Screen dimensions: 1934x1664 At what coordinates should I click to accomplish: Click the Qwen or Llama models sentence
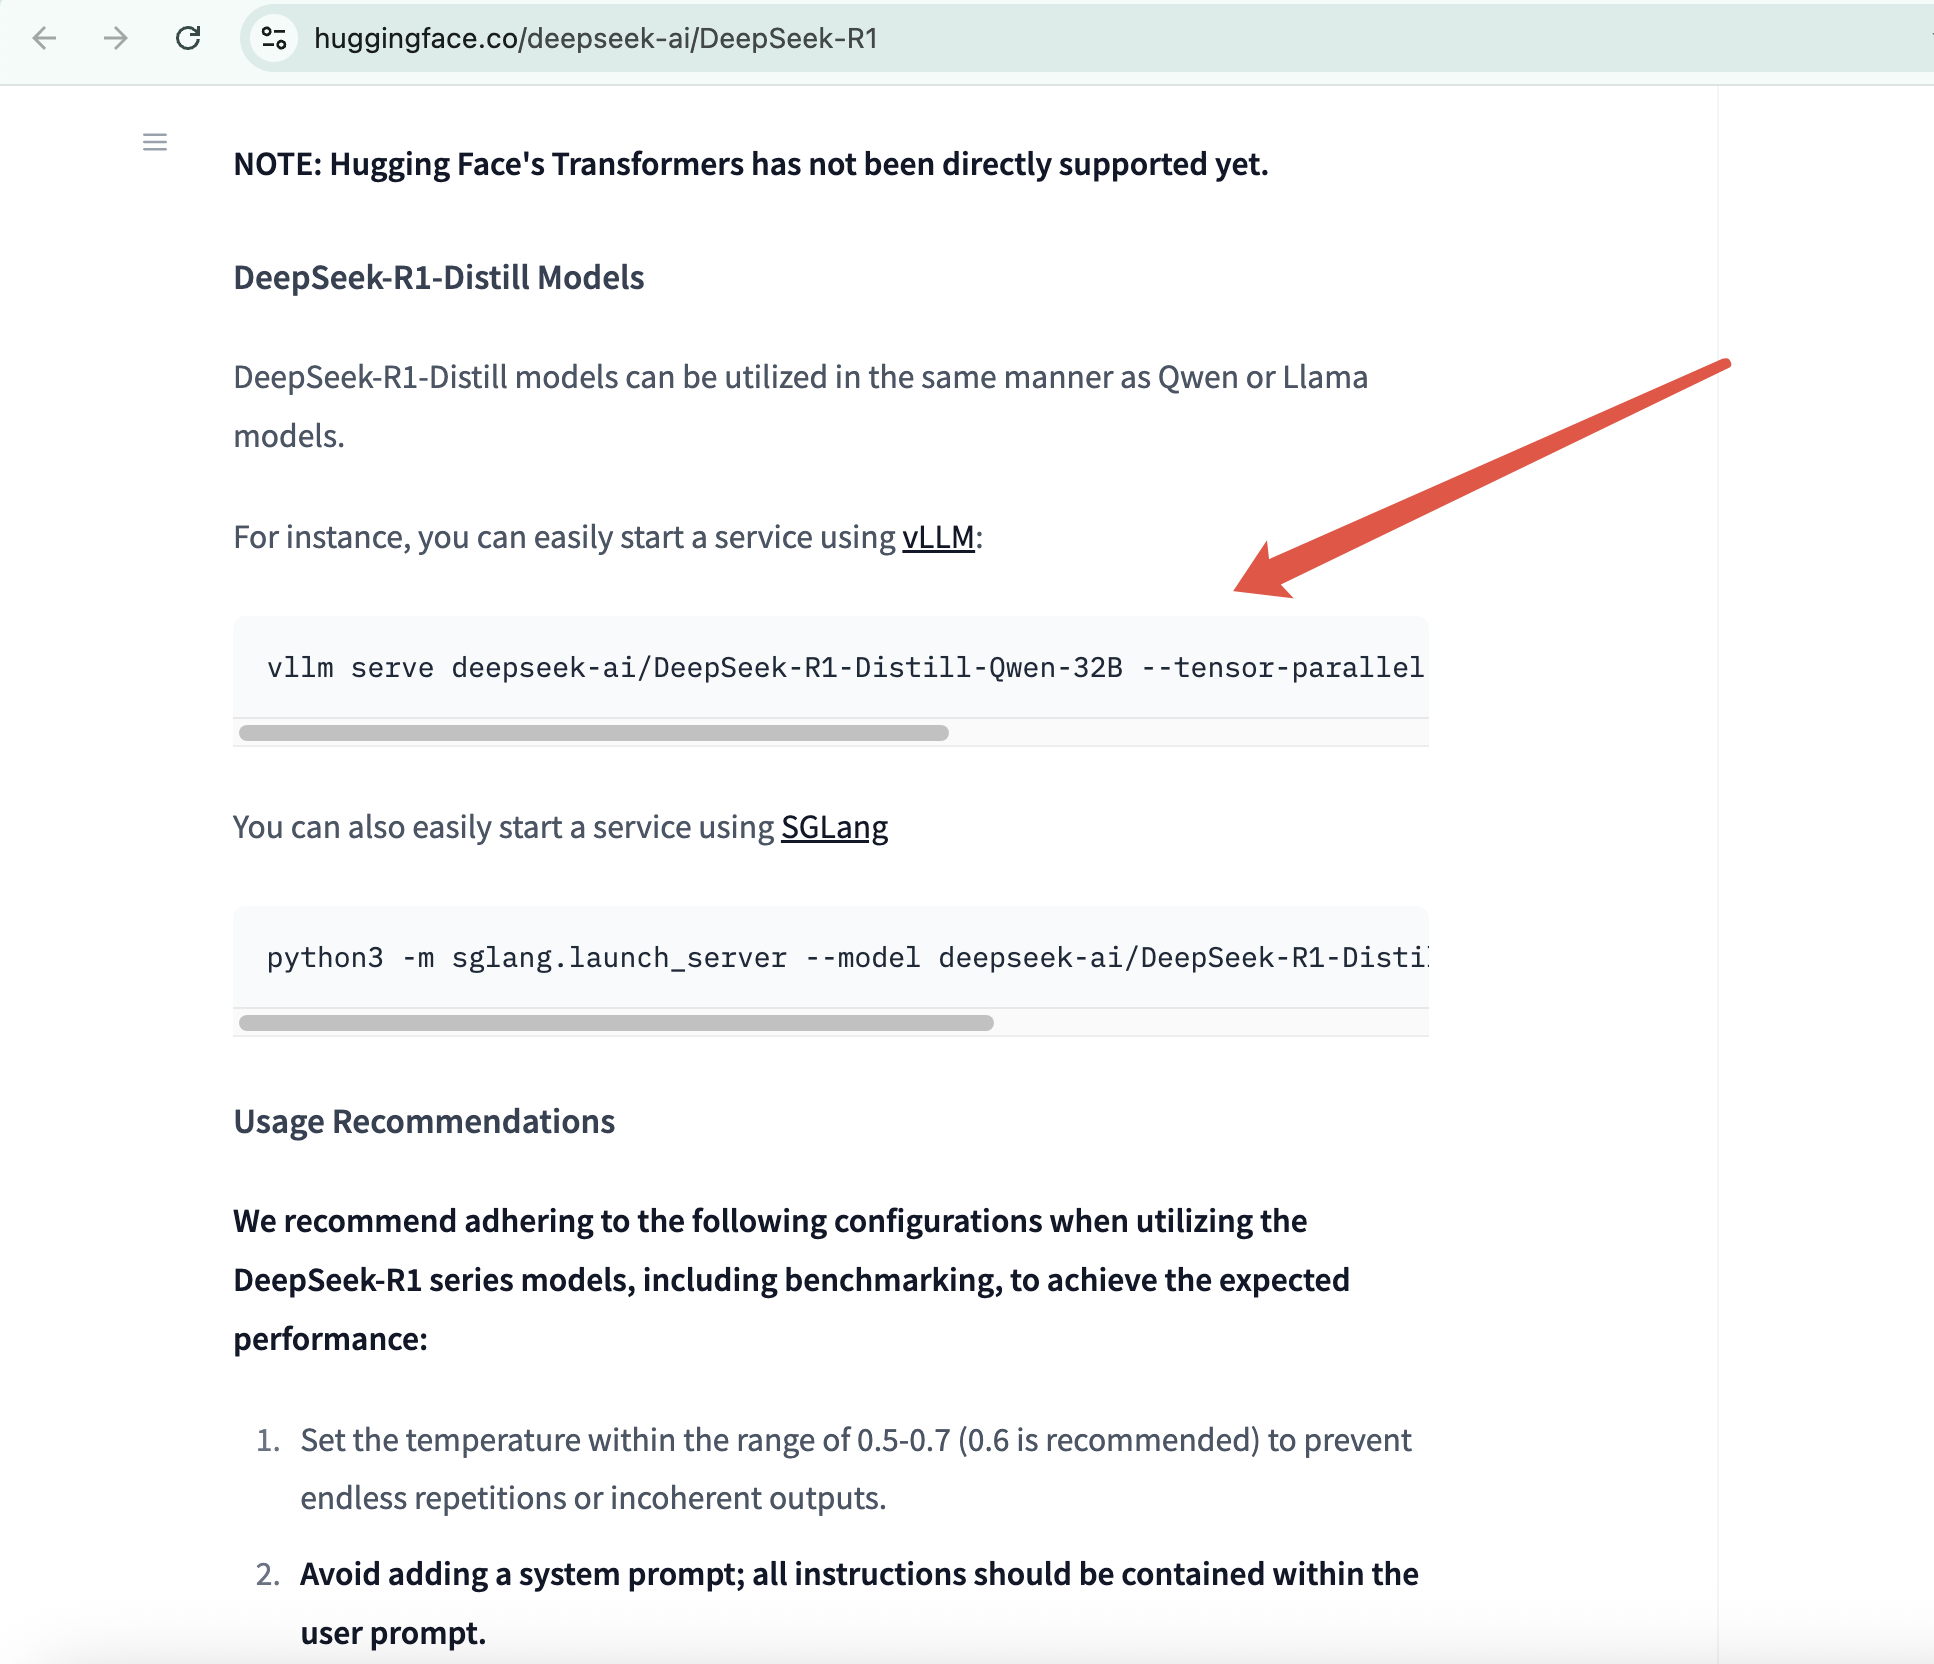click(x=800, y=406)
